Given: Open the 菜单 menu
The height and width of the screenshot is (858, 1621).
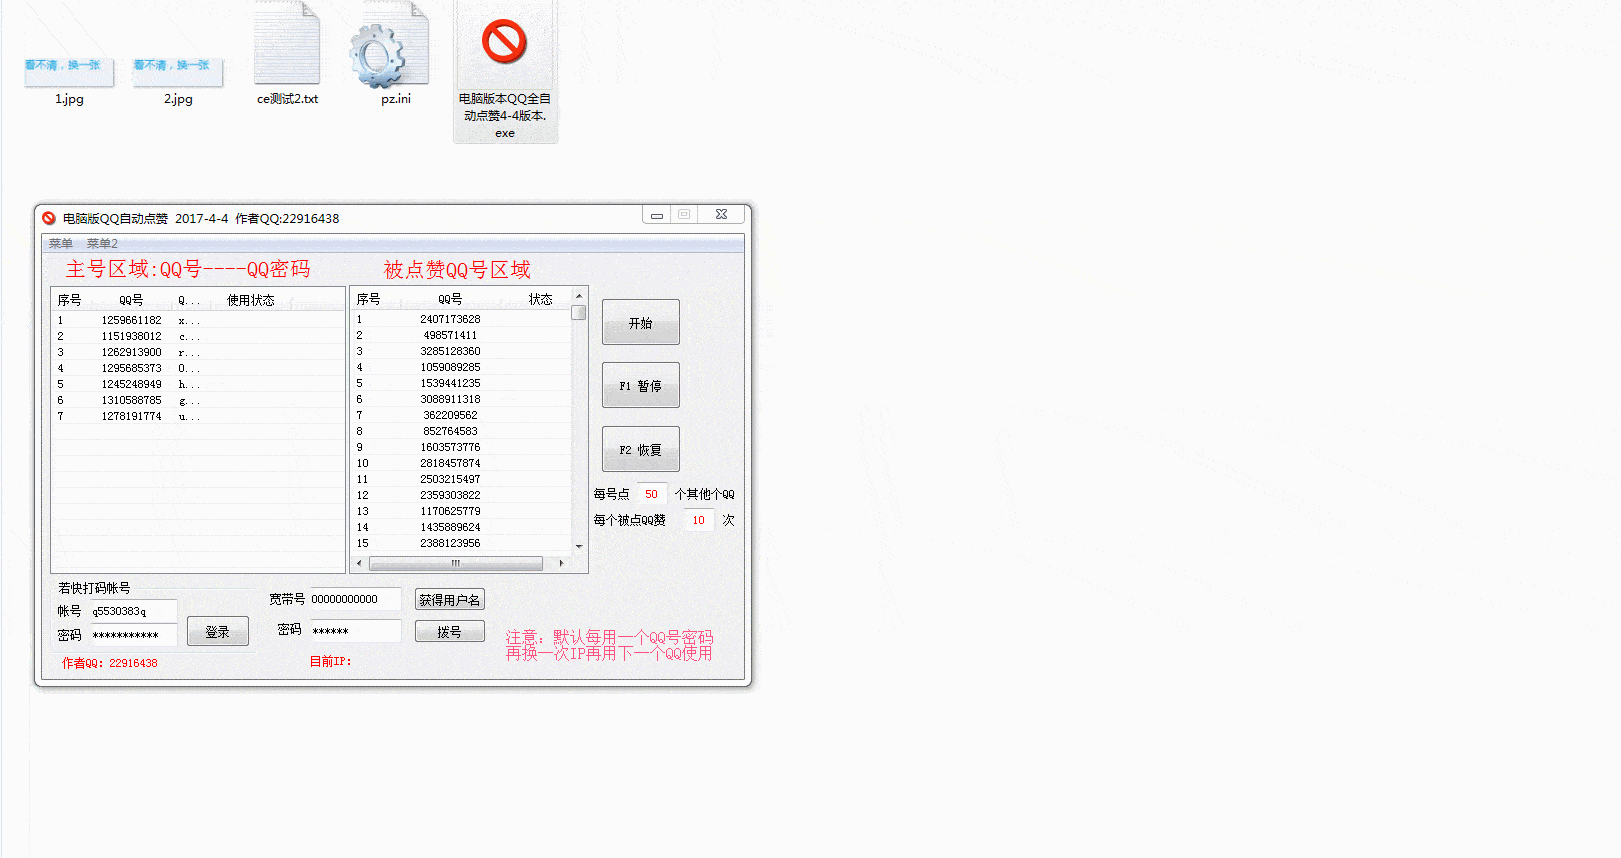Looking at the screenshot, I should coord(61,244).
